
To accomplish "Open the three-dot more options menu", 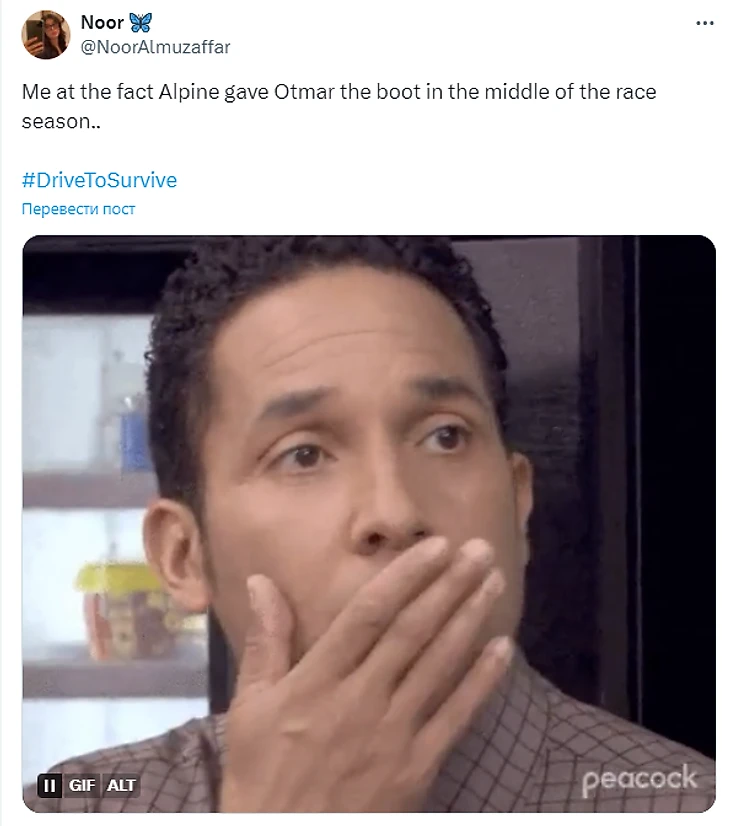I will (705, 23).
